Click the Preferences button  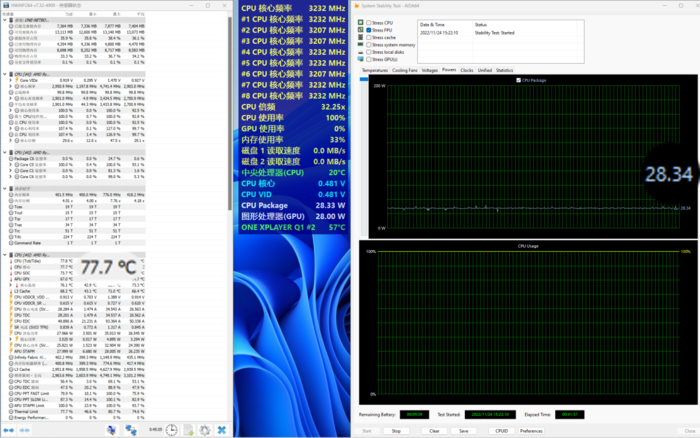tap(531, 431)
